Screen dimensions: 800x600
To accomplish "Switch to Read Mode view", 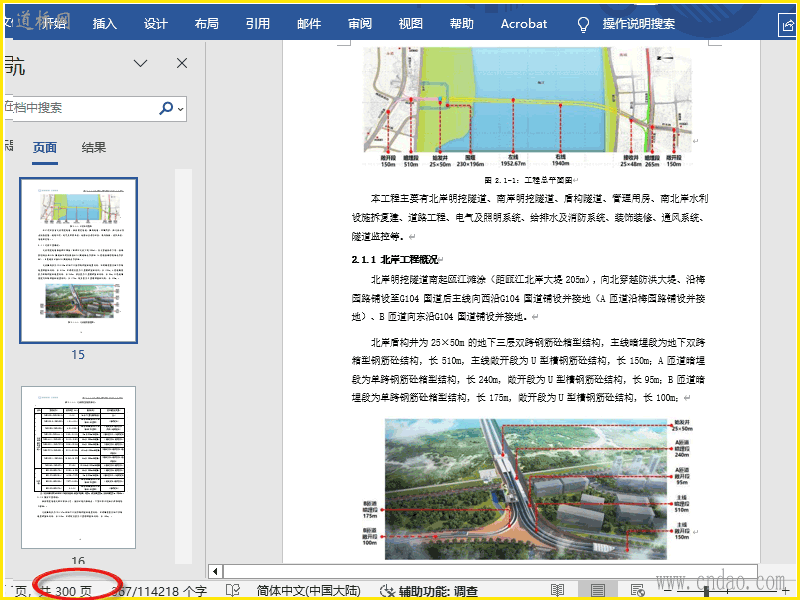I will (558, 591).
